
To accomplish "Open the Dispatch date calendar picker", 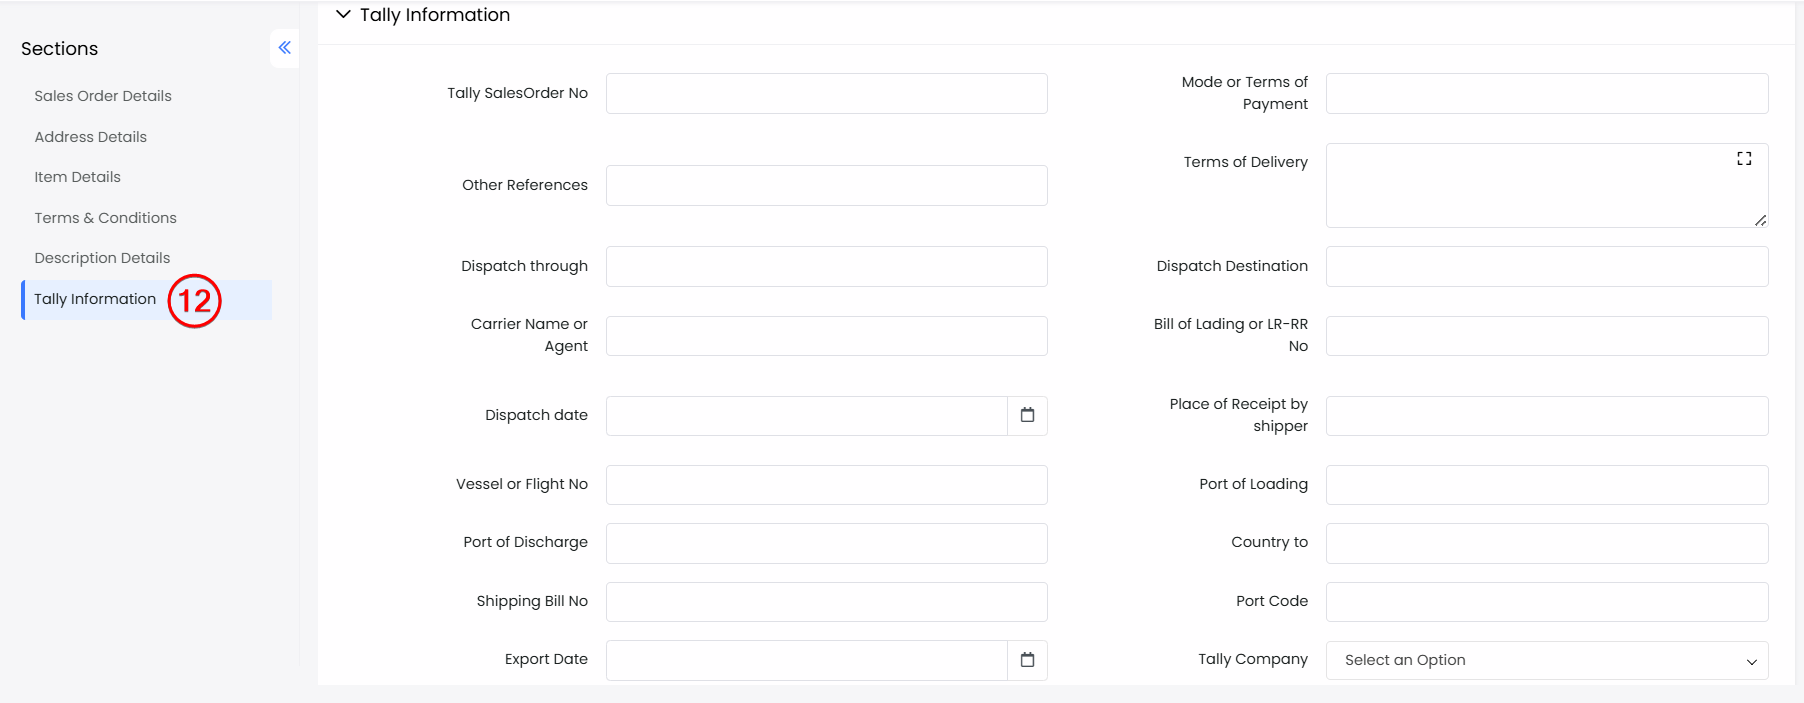I will pos(1027,415).
